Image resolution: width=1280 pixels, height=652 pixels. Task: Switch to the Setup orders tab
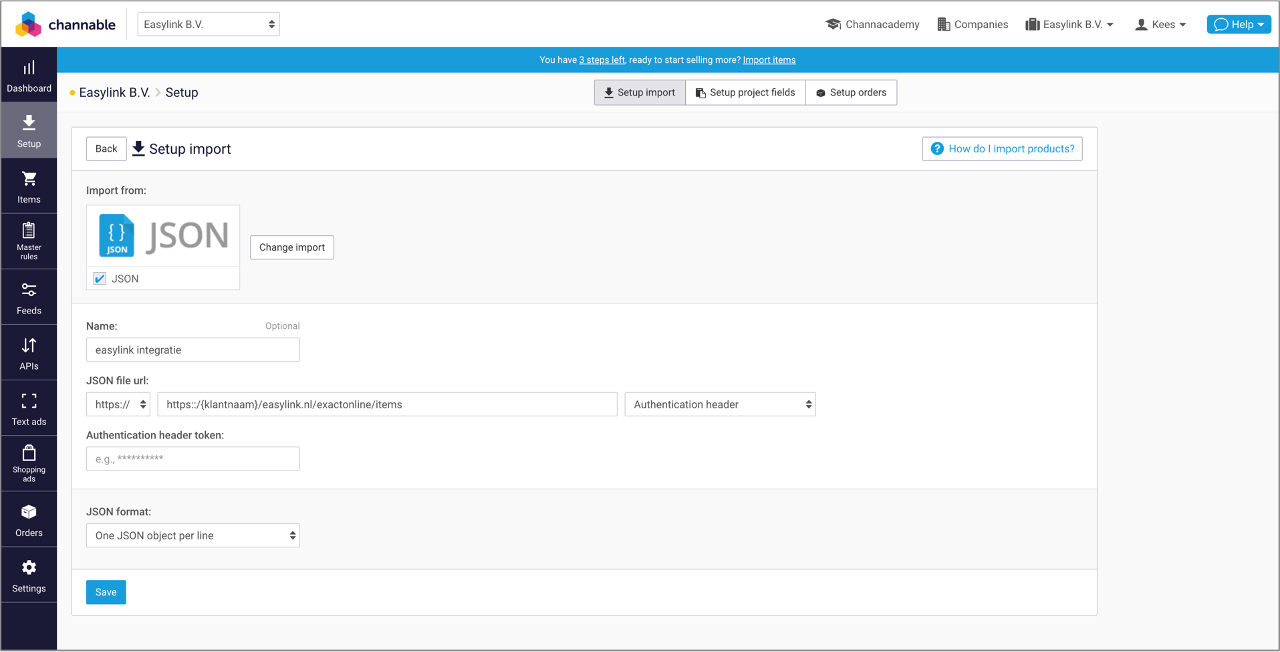[851, 93]
